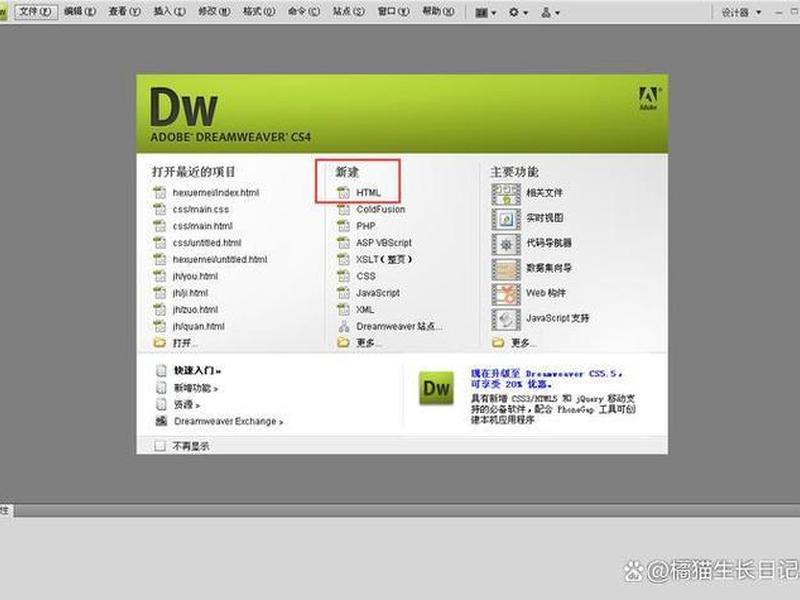Open the 帮助 (Help) menu

coord(438,11)
